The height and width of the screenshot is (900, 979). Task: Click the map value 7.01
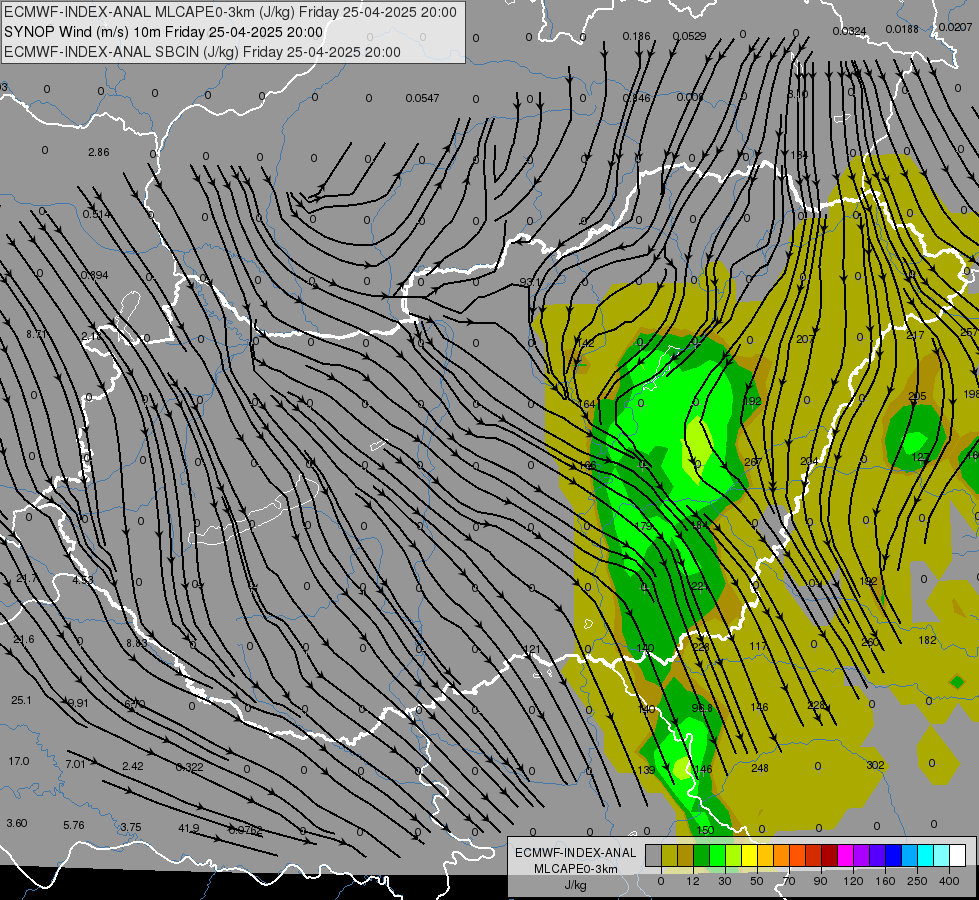click(75, 764)
